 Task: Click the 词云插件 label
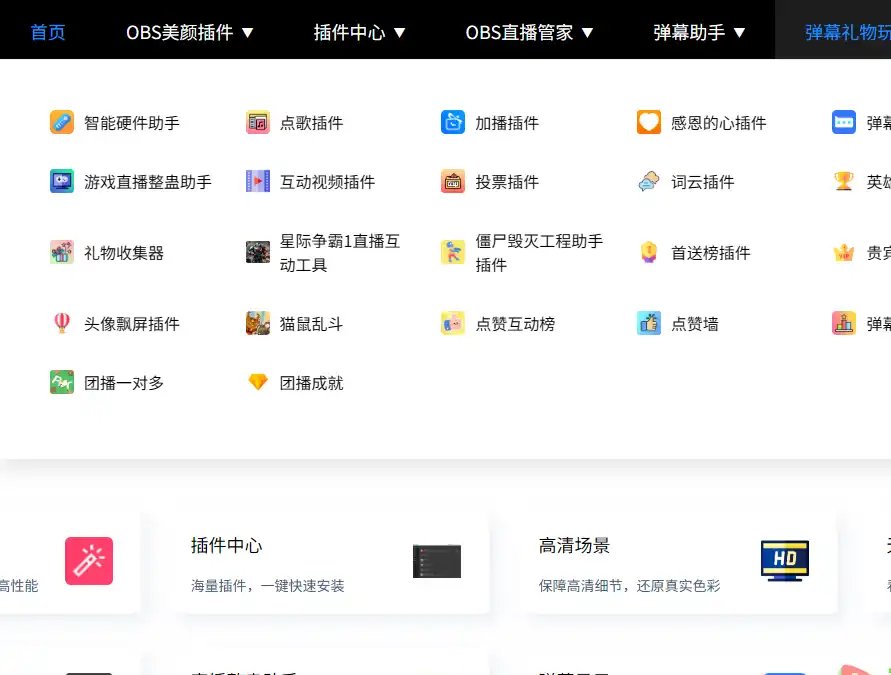coord(702,182)
